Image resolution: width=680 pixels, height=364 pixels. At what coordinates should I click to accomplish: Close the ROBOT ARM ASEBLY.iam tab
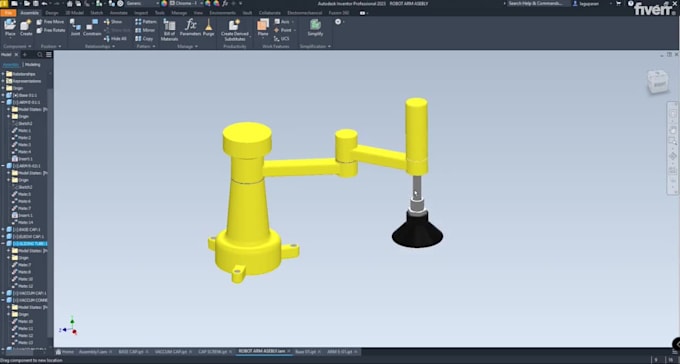click(289, 351)
